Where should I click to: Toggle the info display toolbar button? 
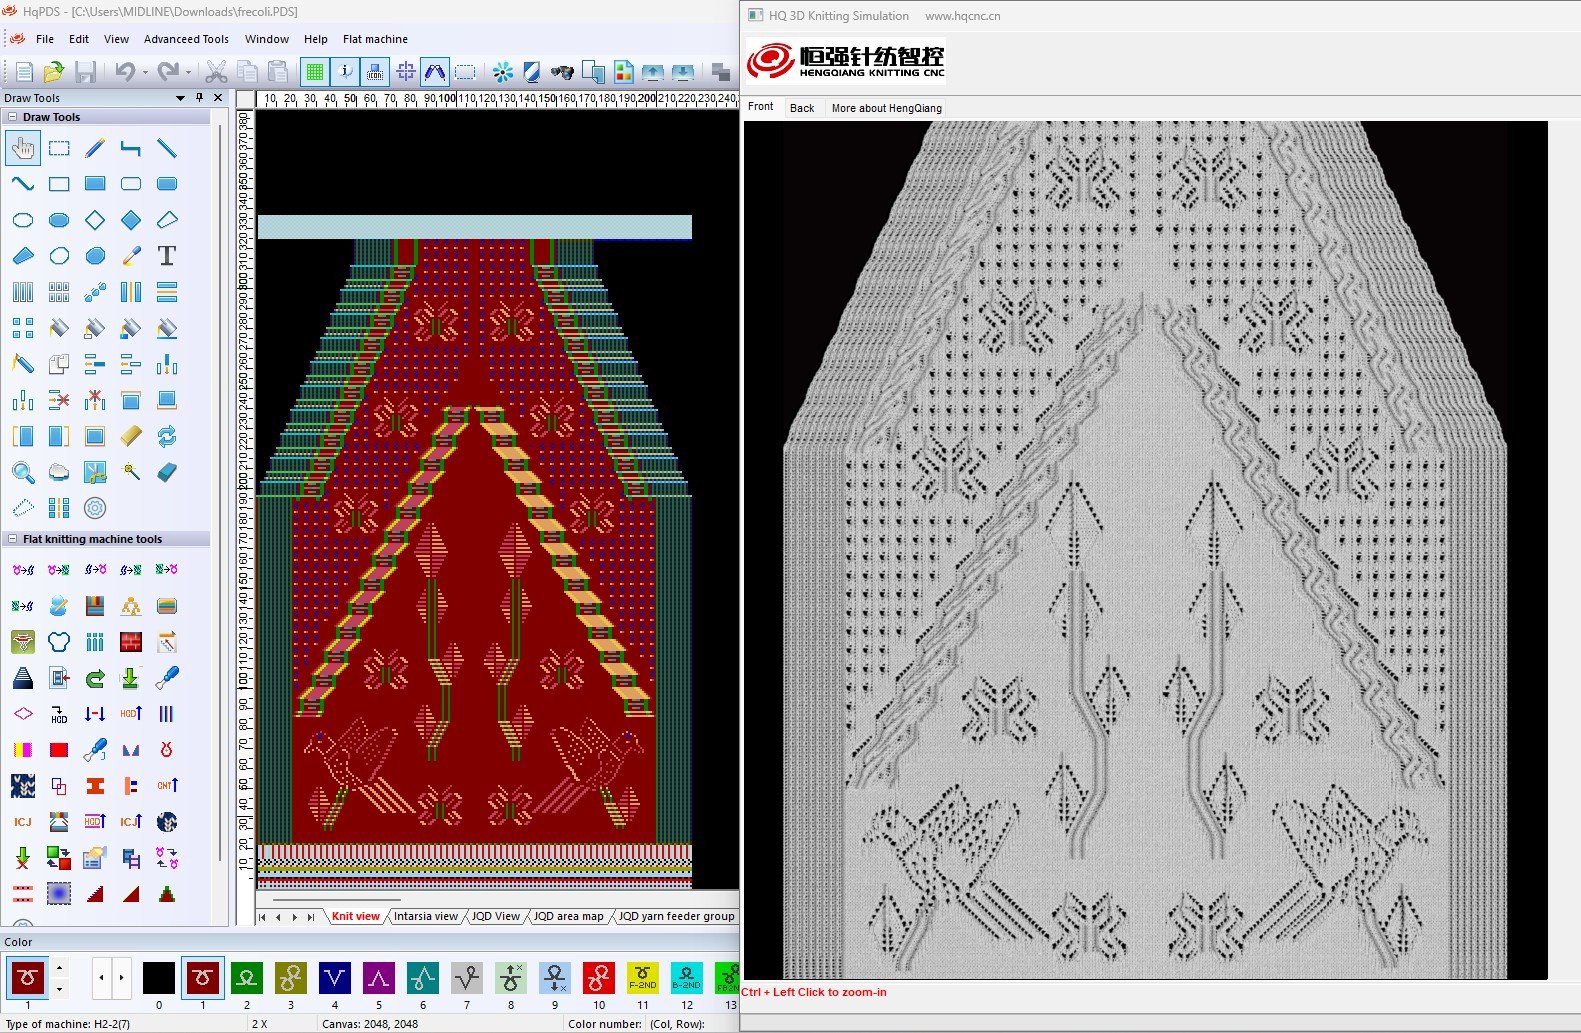click(x=345, y=72)
